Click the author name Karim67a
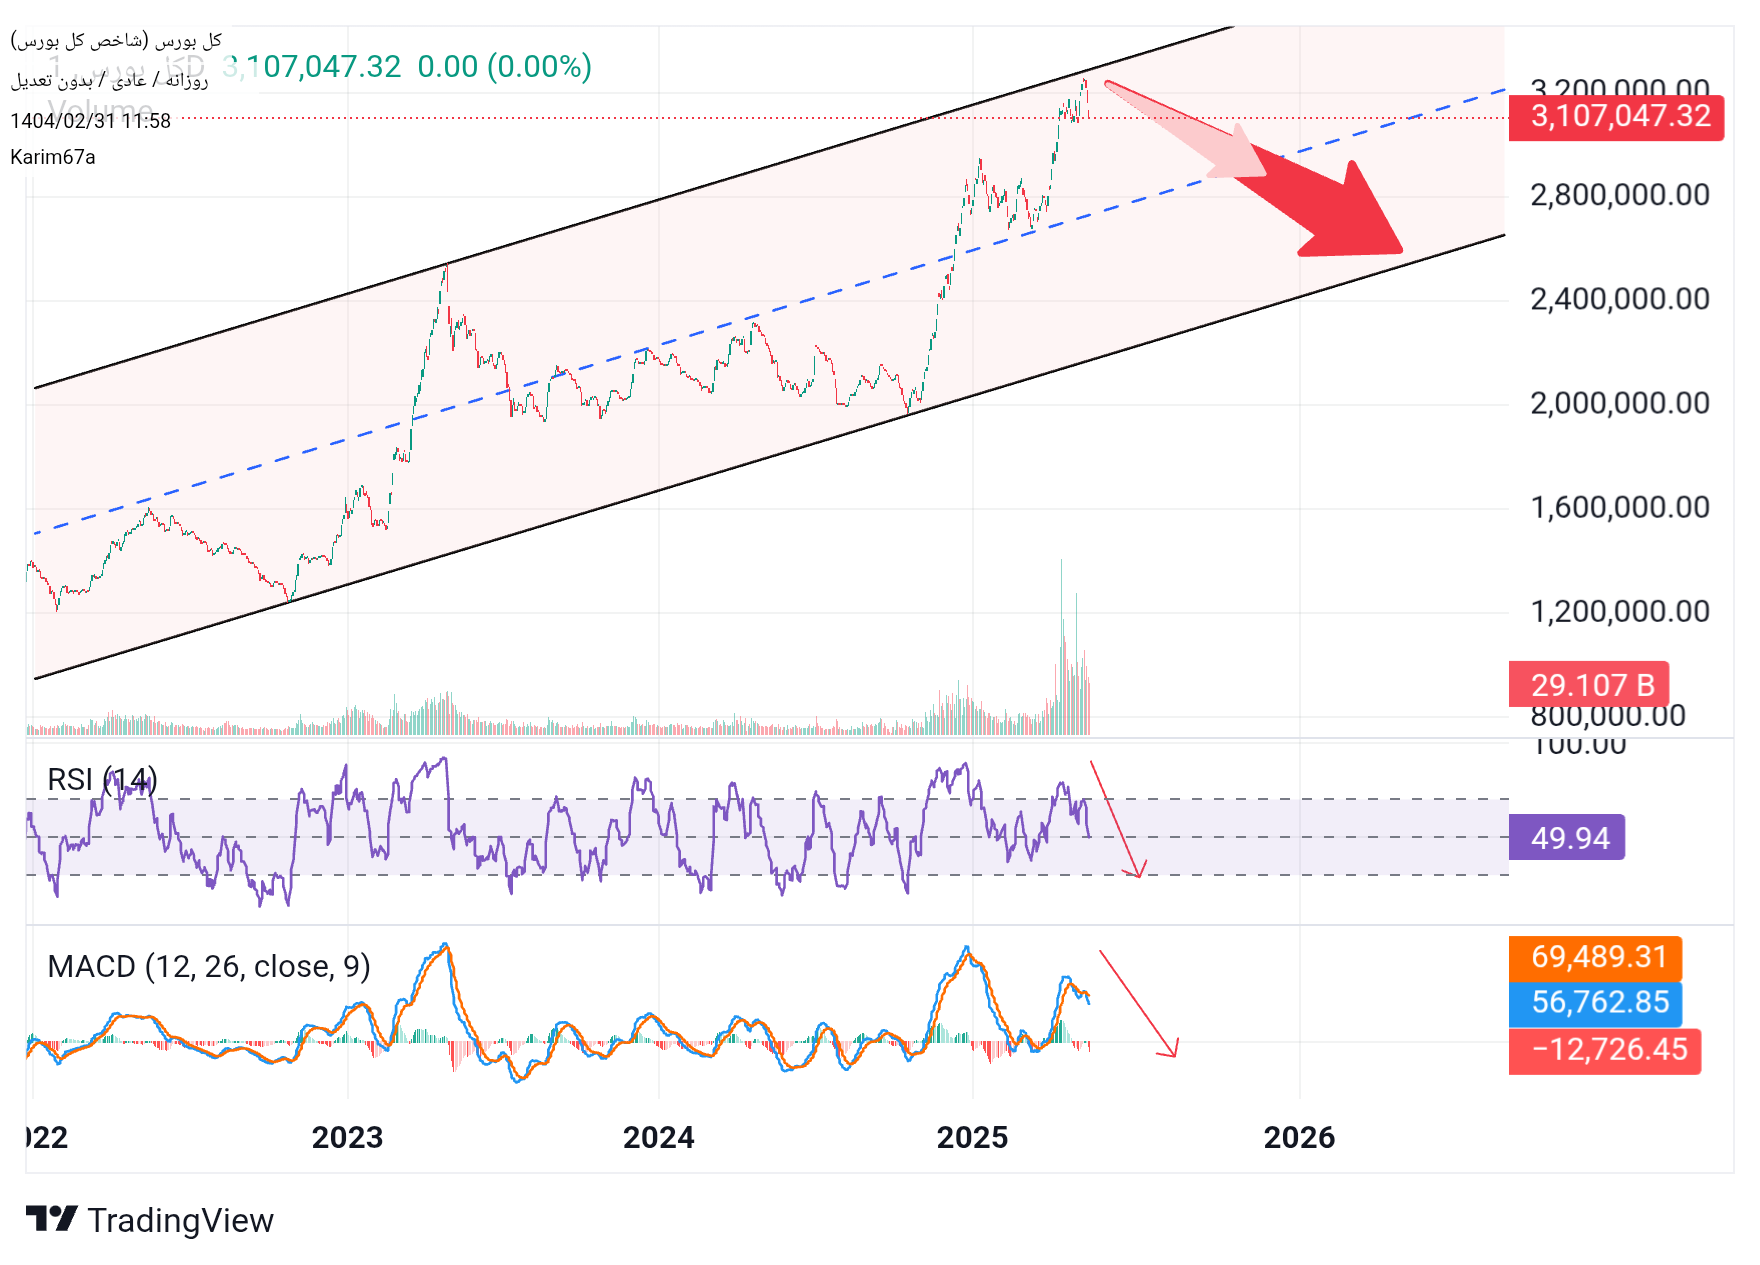This screenshot has height=1265, width=1760. click(53, 157)
